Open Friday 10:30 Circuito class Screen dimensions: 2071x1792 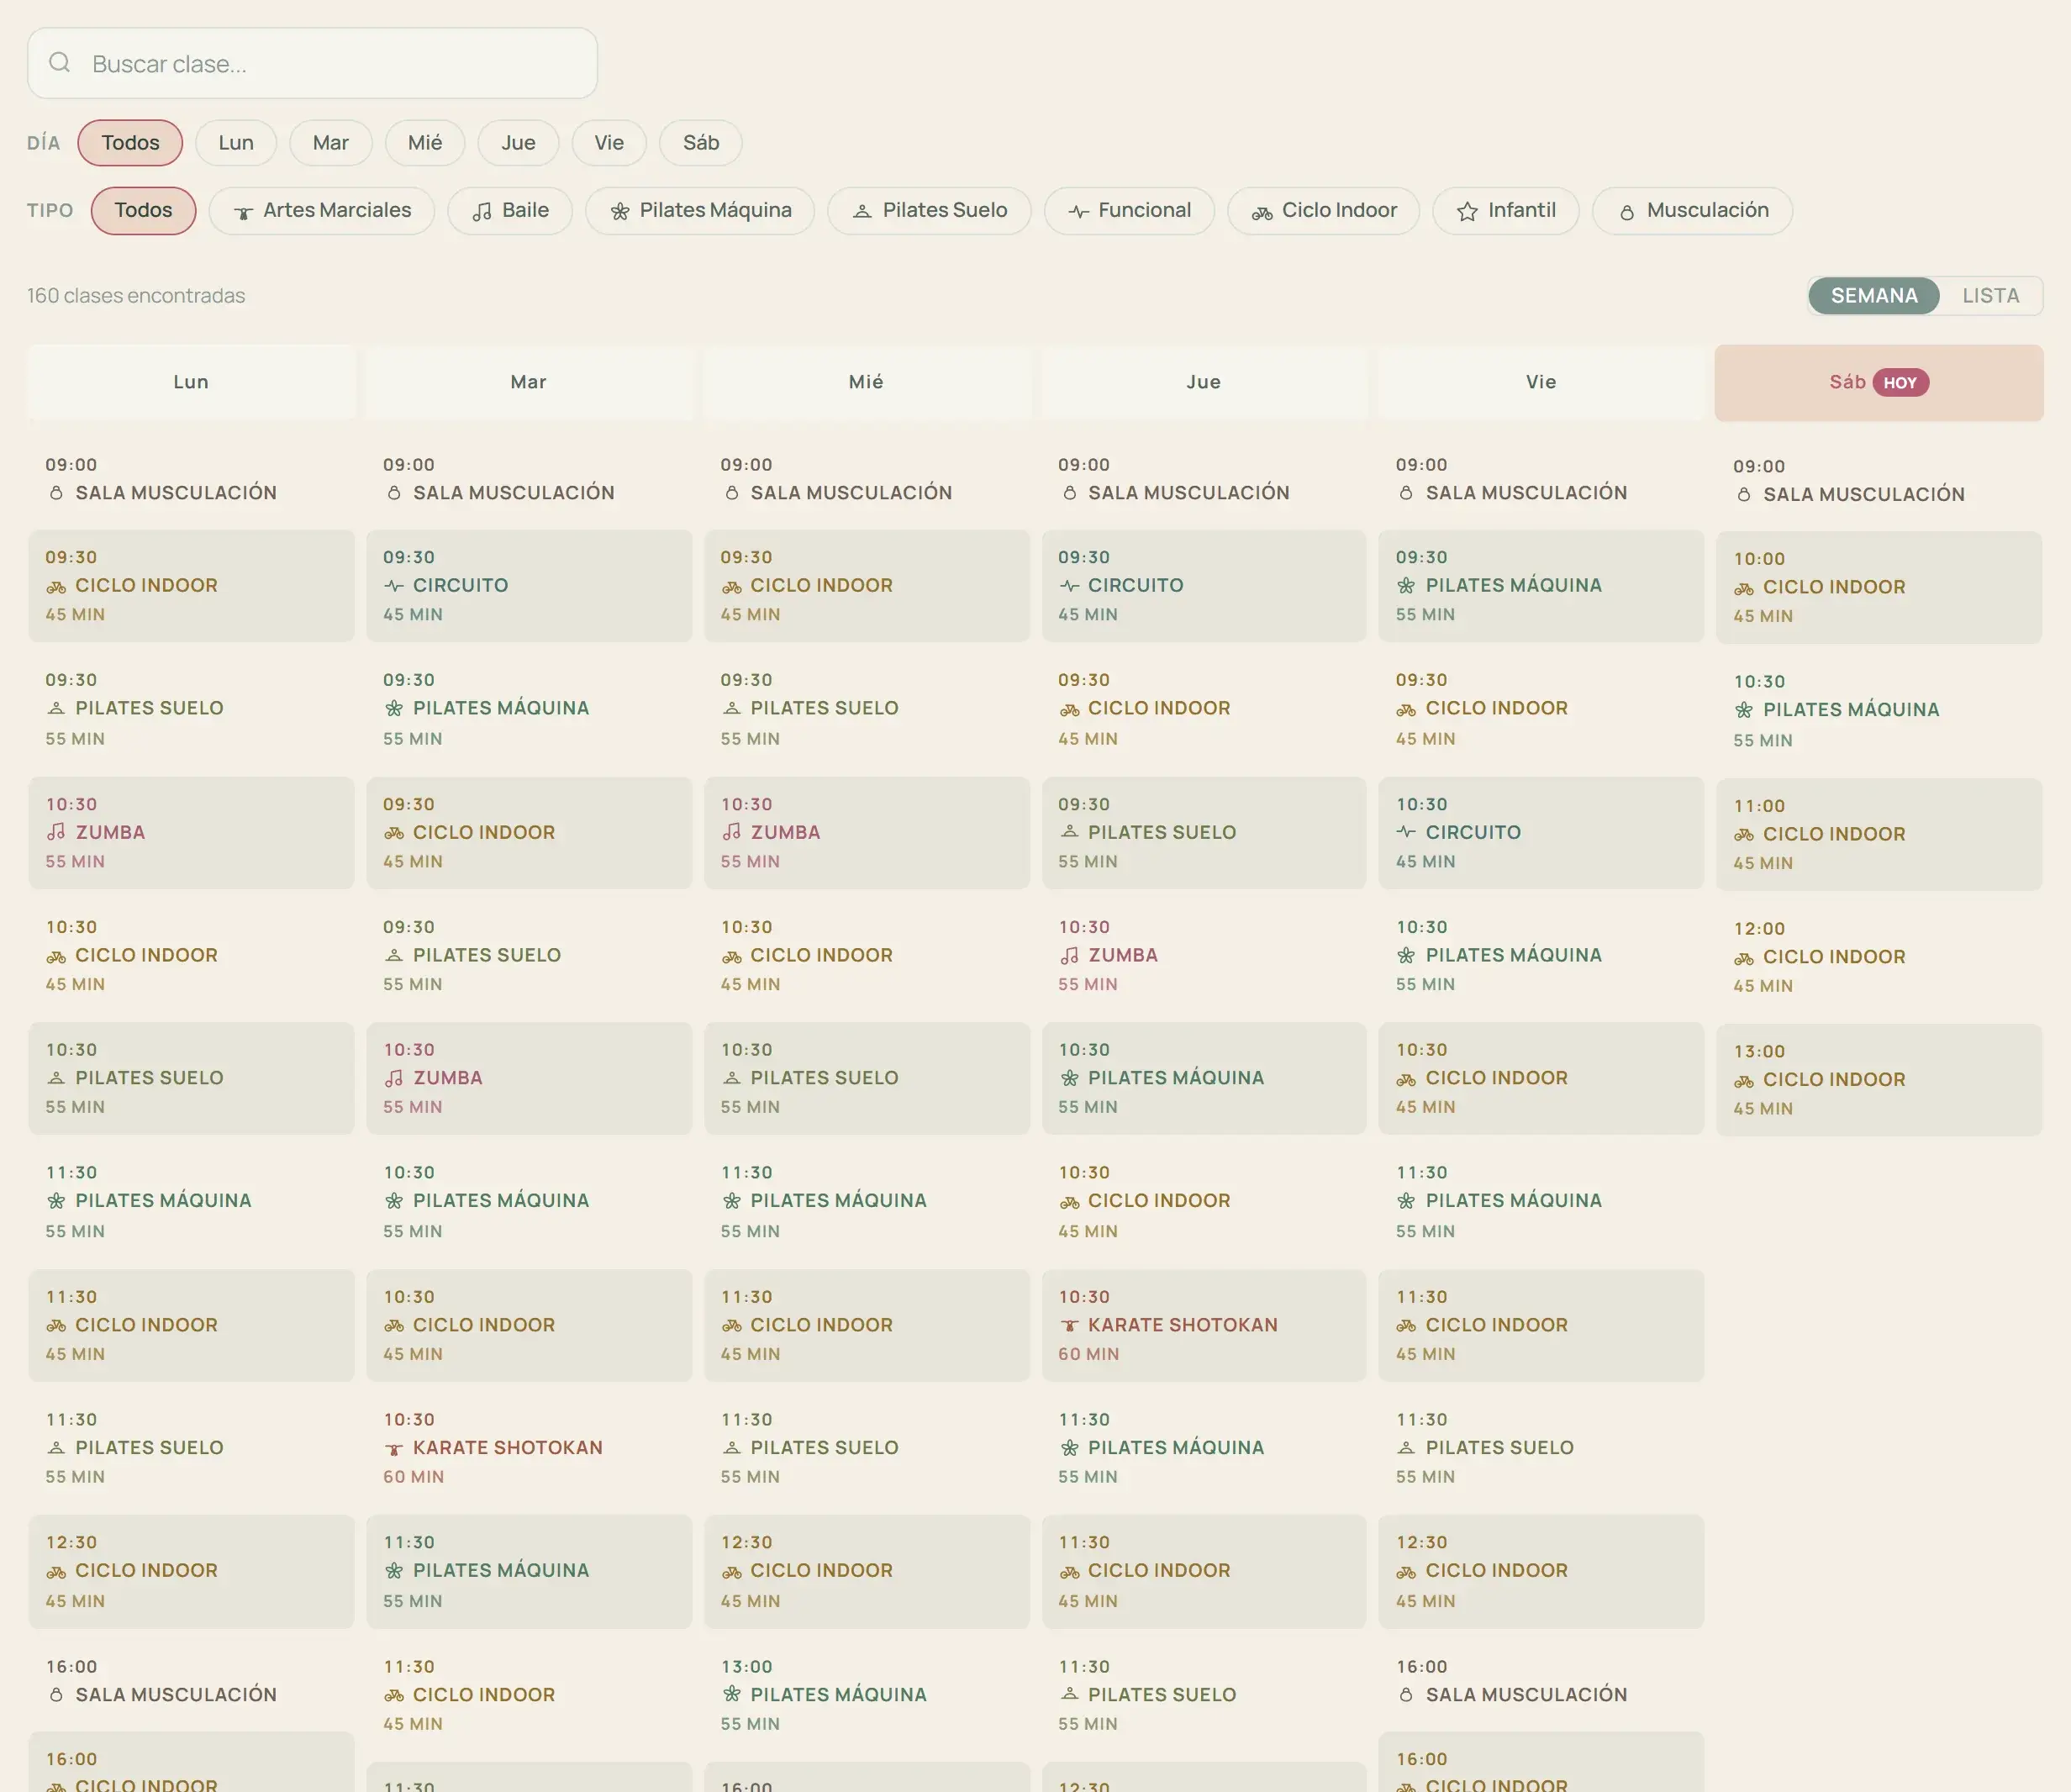pos(1541,833)
